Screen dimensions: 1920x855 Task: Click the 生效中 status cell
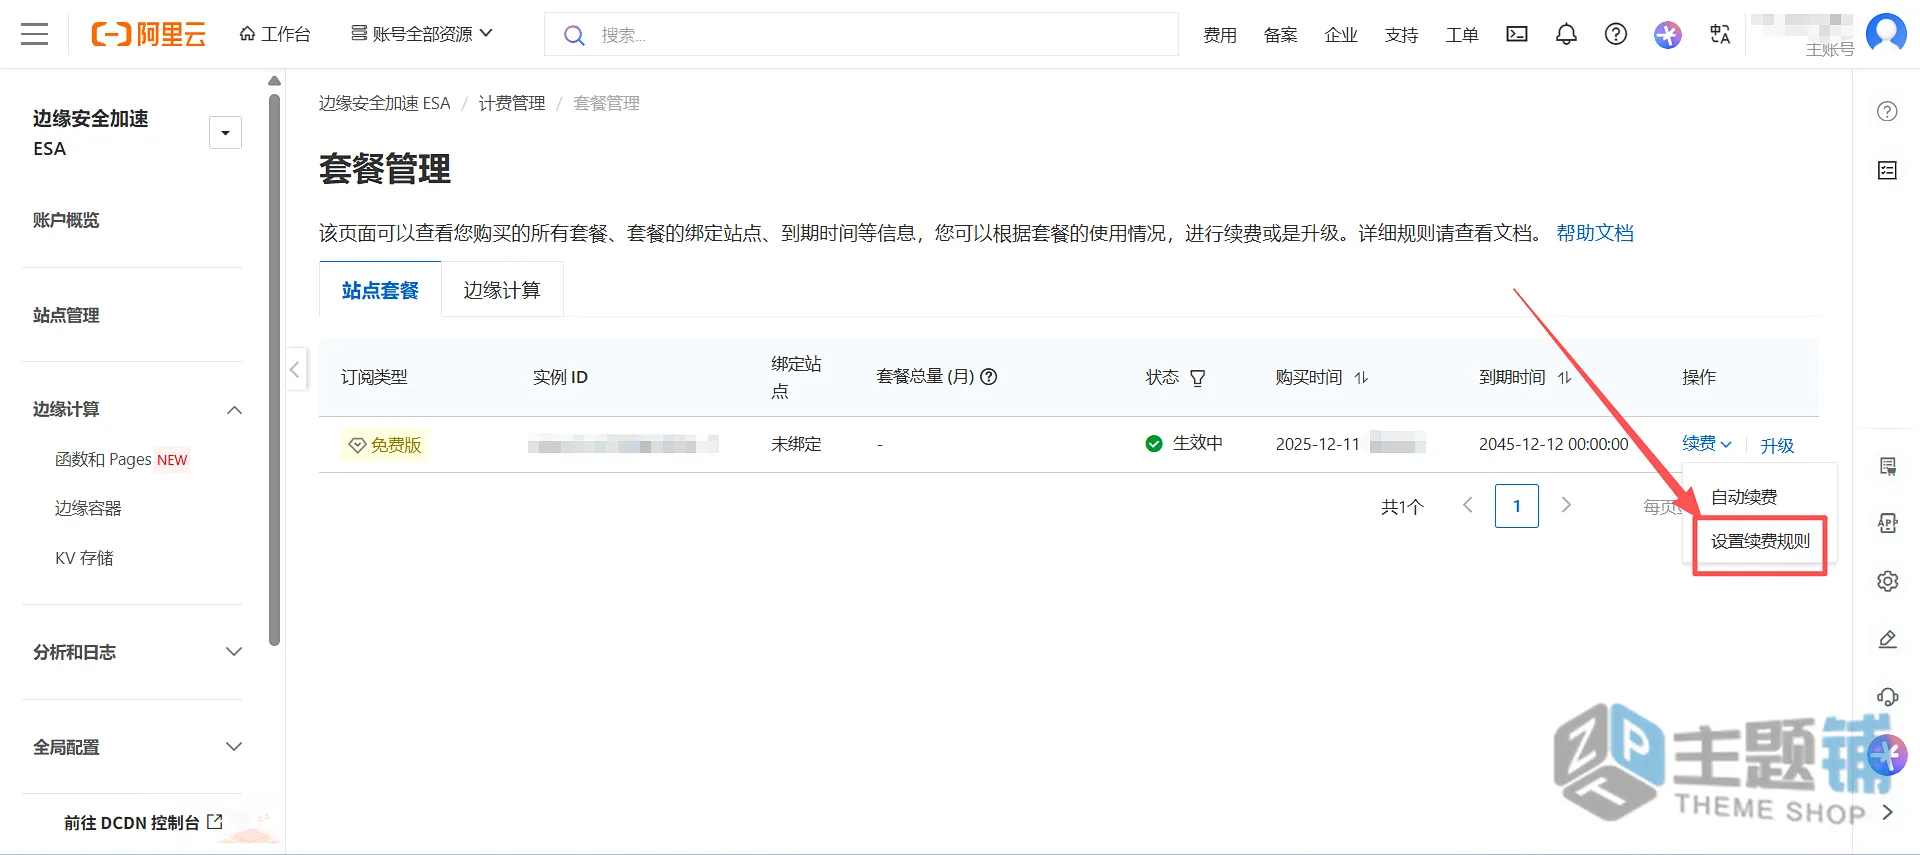point(1184,443)
